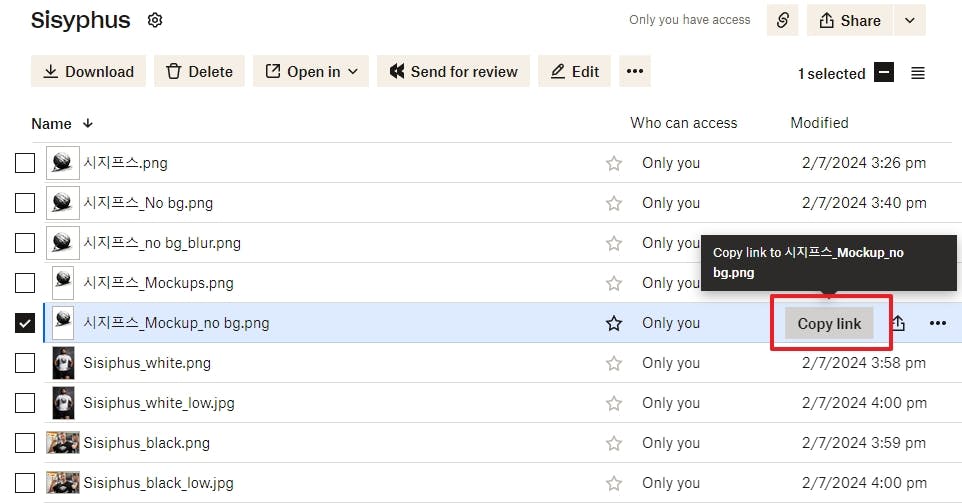Expand the Open in dropdown
This screenshot has height=503, width=962.
(311, 71)
